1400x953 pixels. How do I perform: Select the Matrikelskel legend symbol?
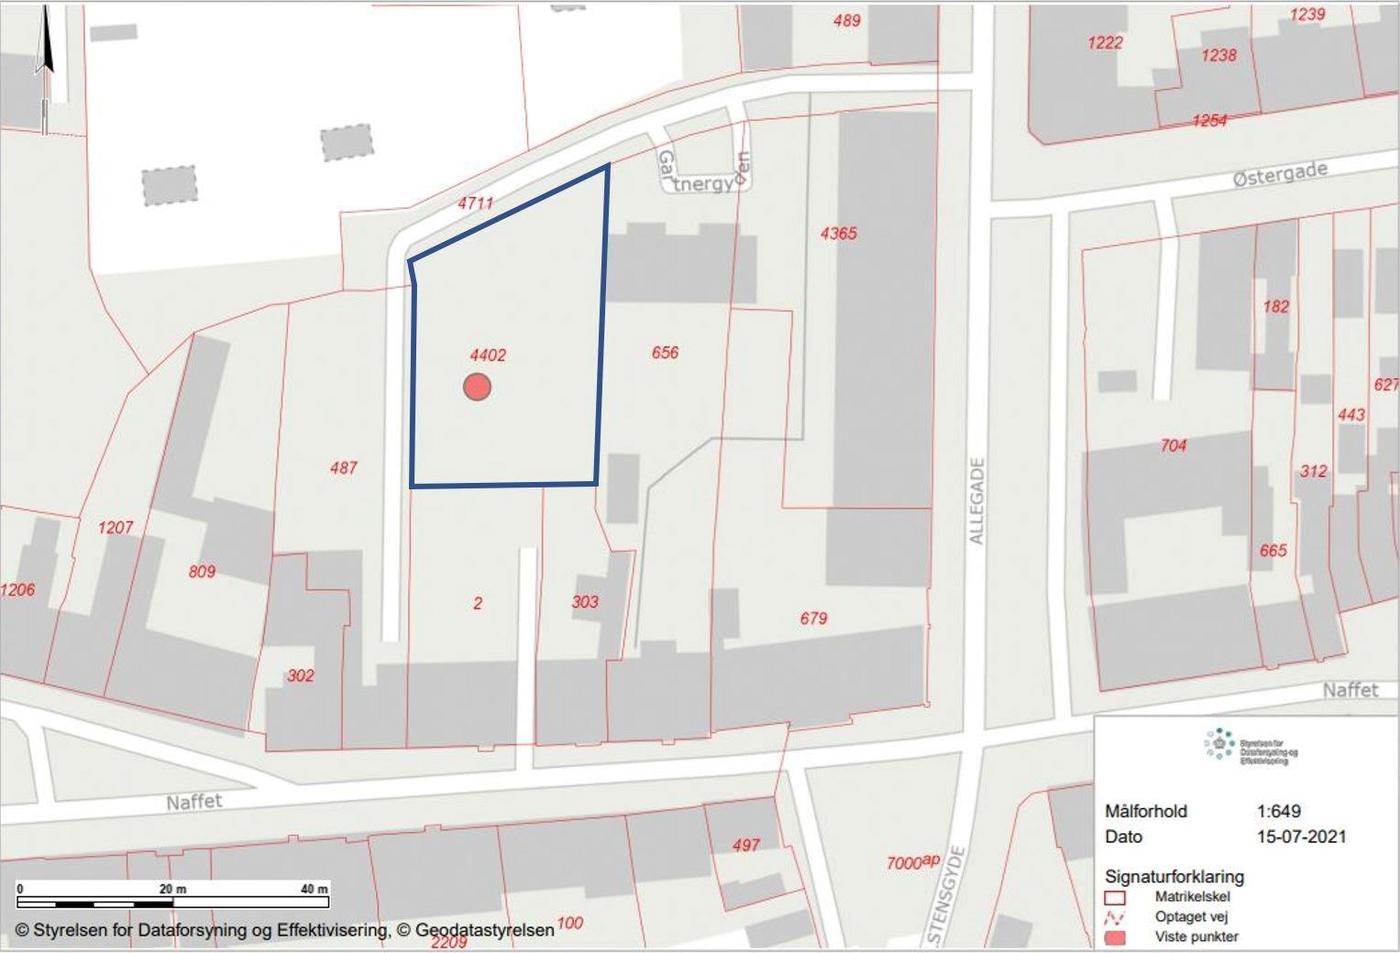click(x=1115, y=897)
